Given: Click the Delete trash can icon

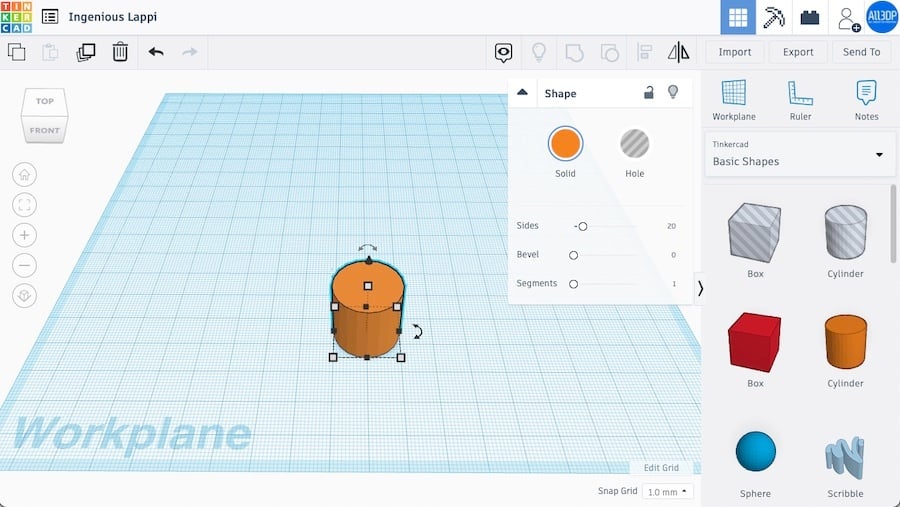Looking at the screenshot, I should point(120,52).
